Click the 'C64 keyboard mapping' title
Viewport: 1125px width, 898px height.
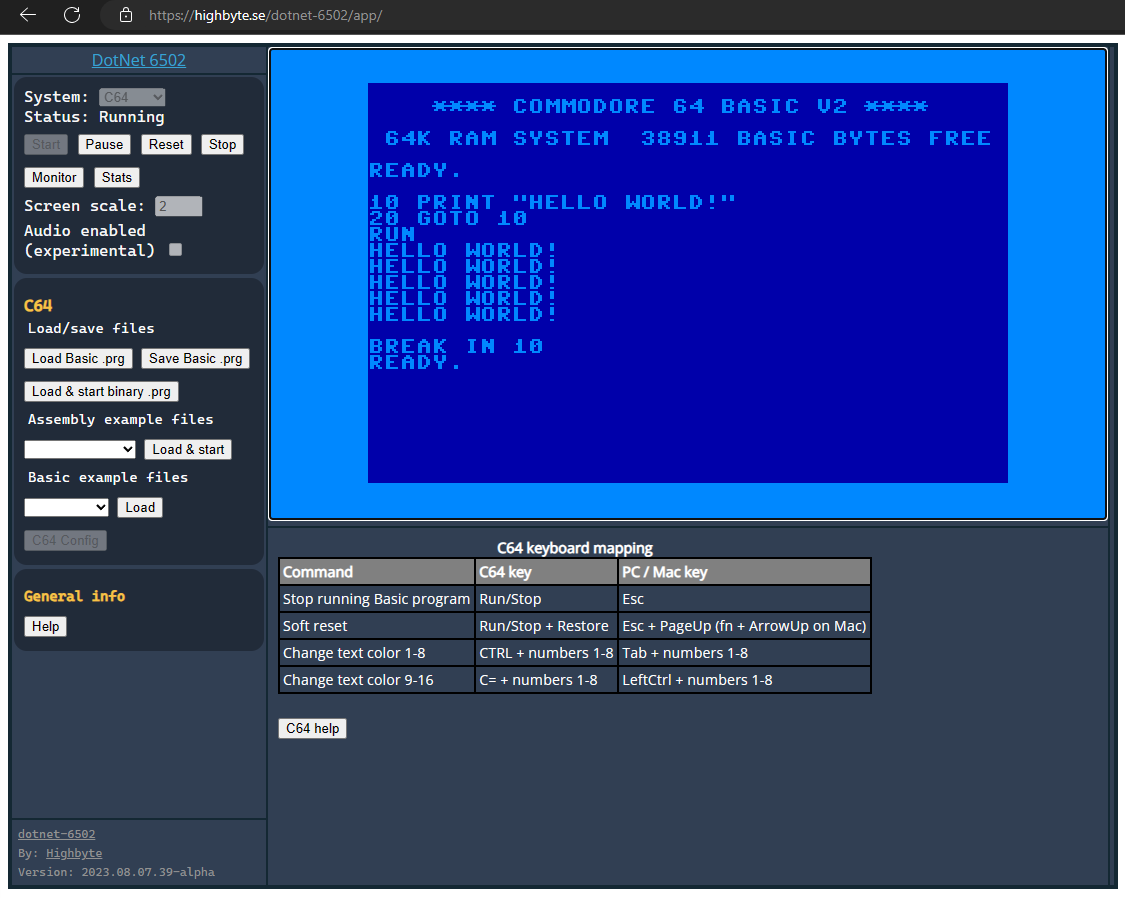[575, 548]
